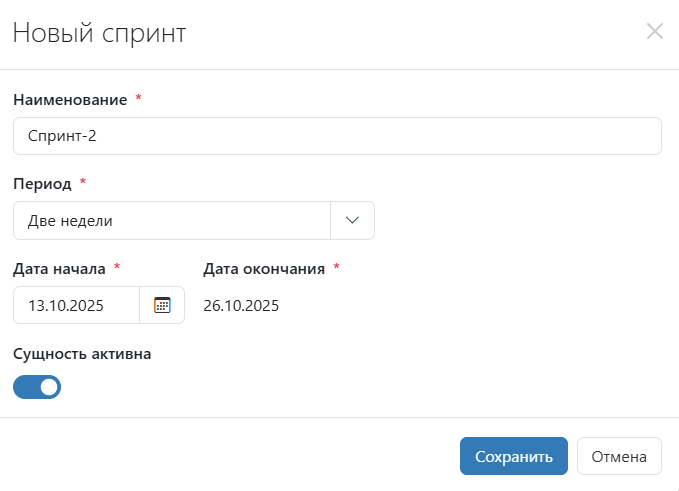Image resolution: width=679 pixels, height=491 pixels.
Task: Click the Дата начала label
Action: click(x=59, y=268)
